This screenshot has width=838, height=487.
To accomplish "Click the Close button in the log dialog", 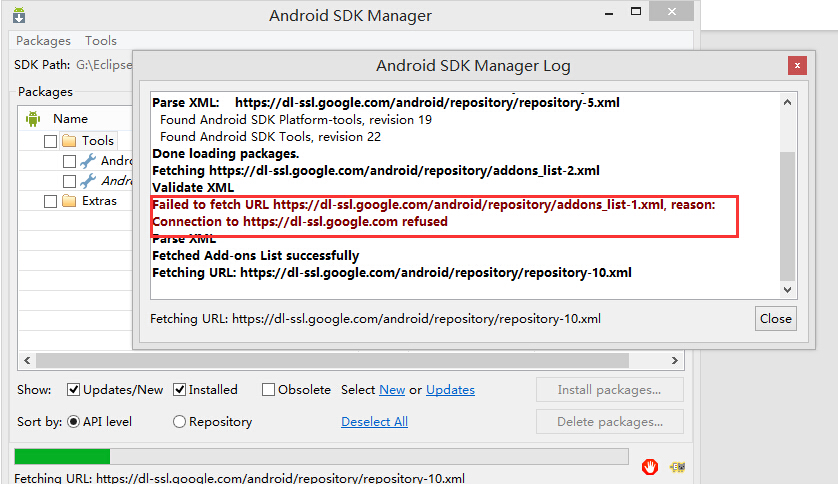I will coord(775,319).
